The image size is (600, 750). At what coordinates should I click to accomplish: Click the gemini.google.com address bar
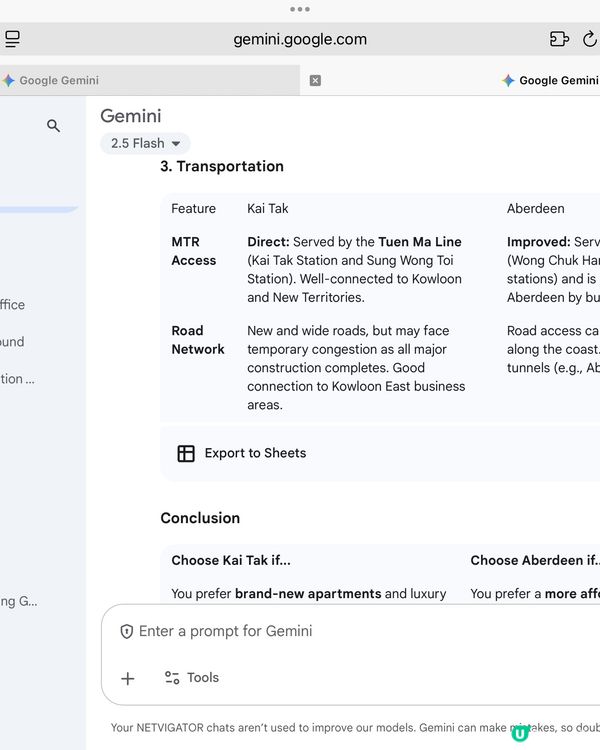tap(300, 39)
